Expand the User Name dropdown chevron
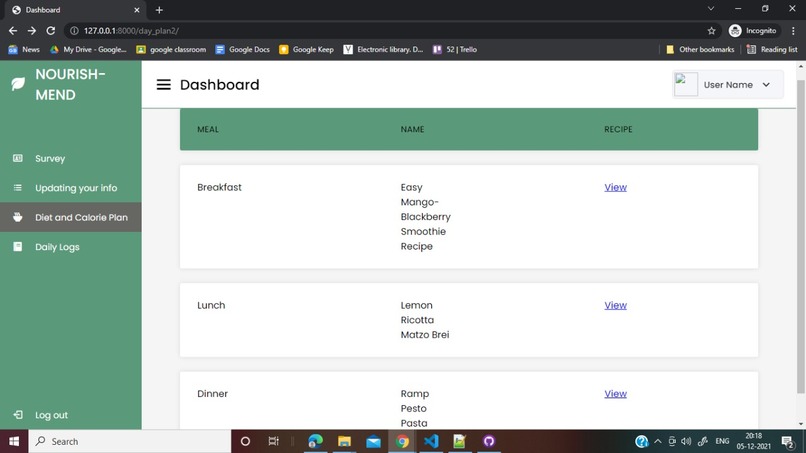The image size is (806, 453). click(x=766, y=85)
